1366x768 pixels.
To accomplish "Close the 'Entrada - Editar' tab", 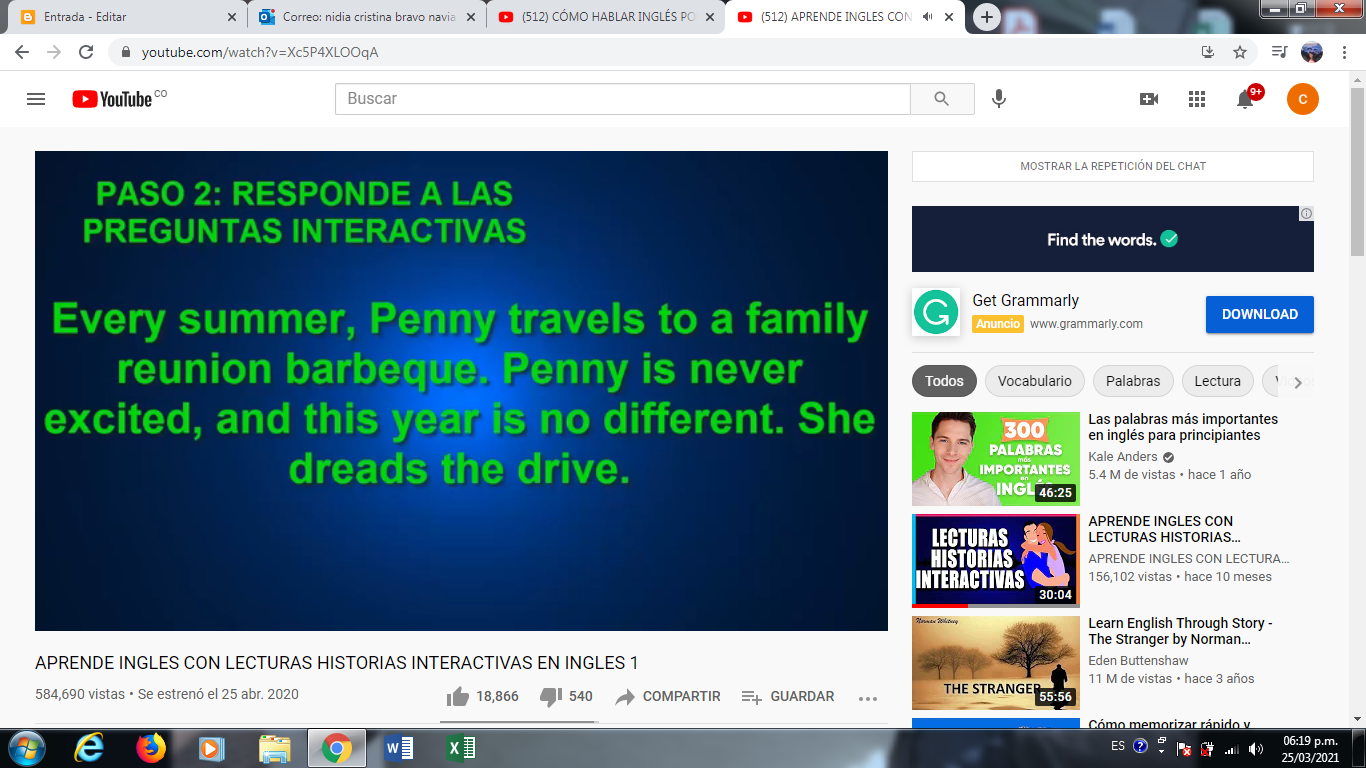I will pyautogui.click(x=231, y=17).
